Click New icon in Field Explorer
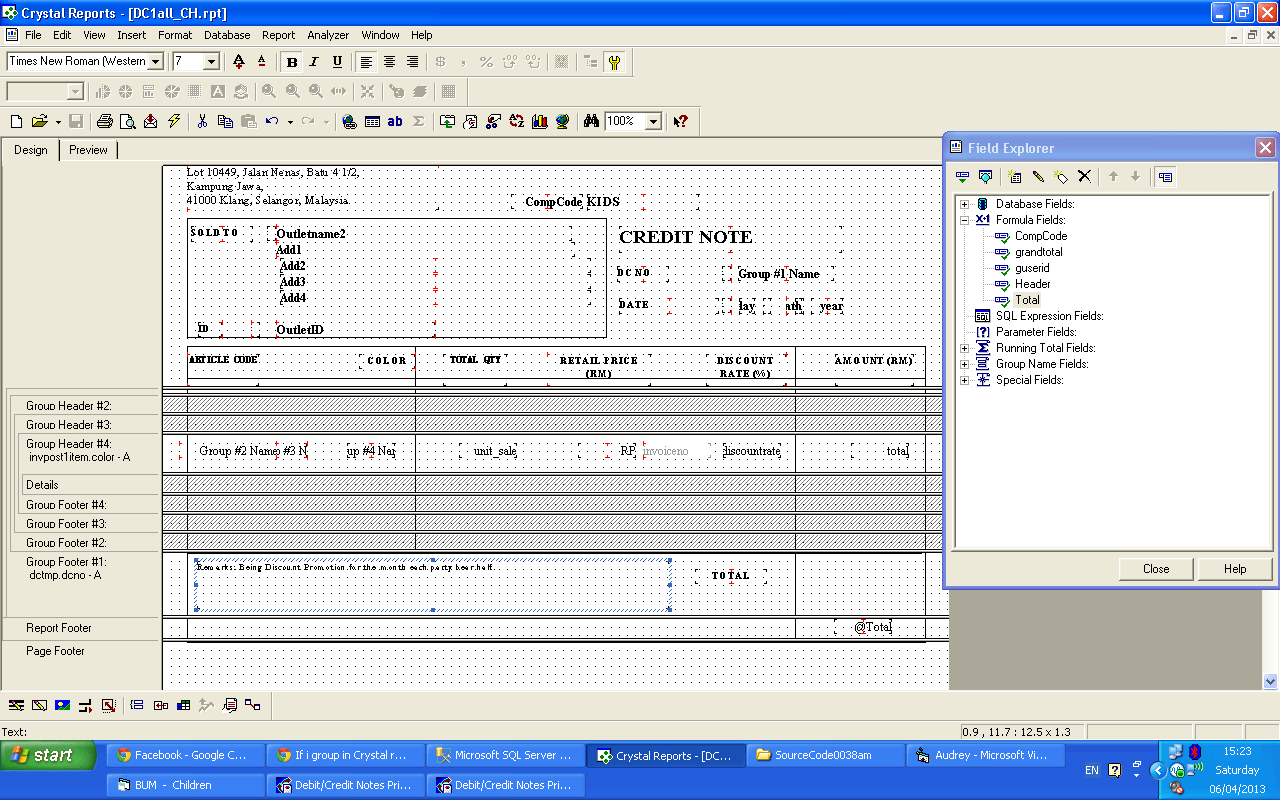Image resolution: width=1280 pixels, height=800 pixels. click(1015, 177)
